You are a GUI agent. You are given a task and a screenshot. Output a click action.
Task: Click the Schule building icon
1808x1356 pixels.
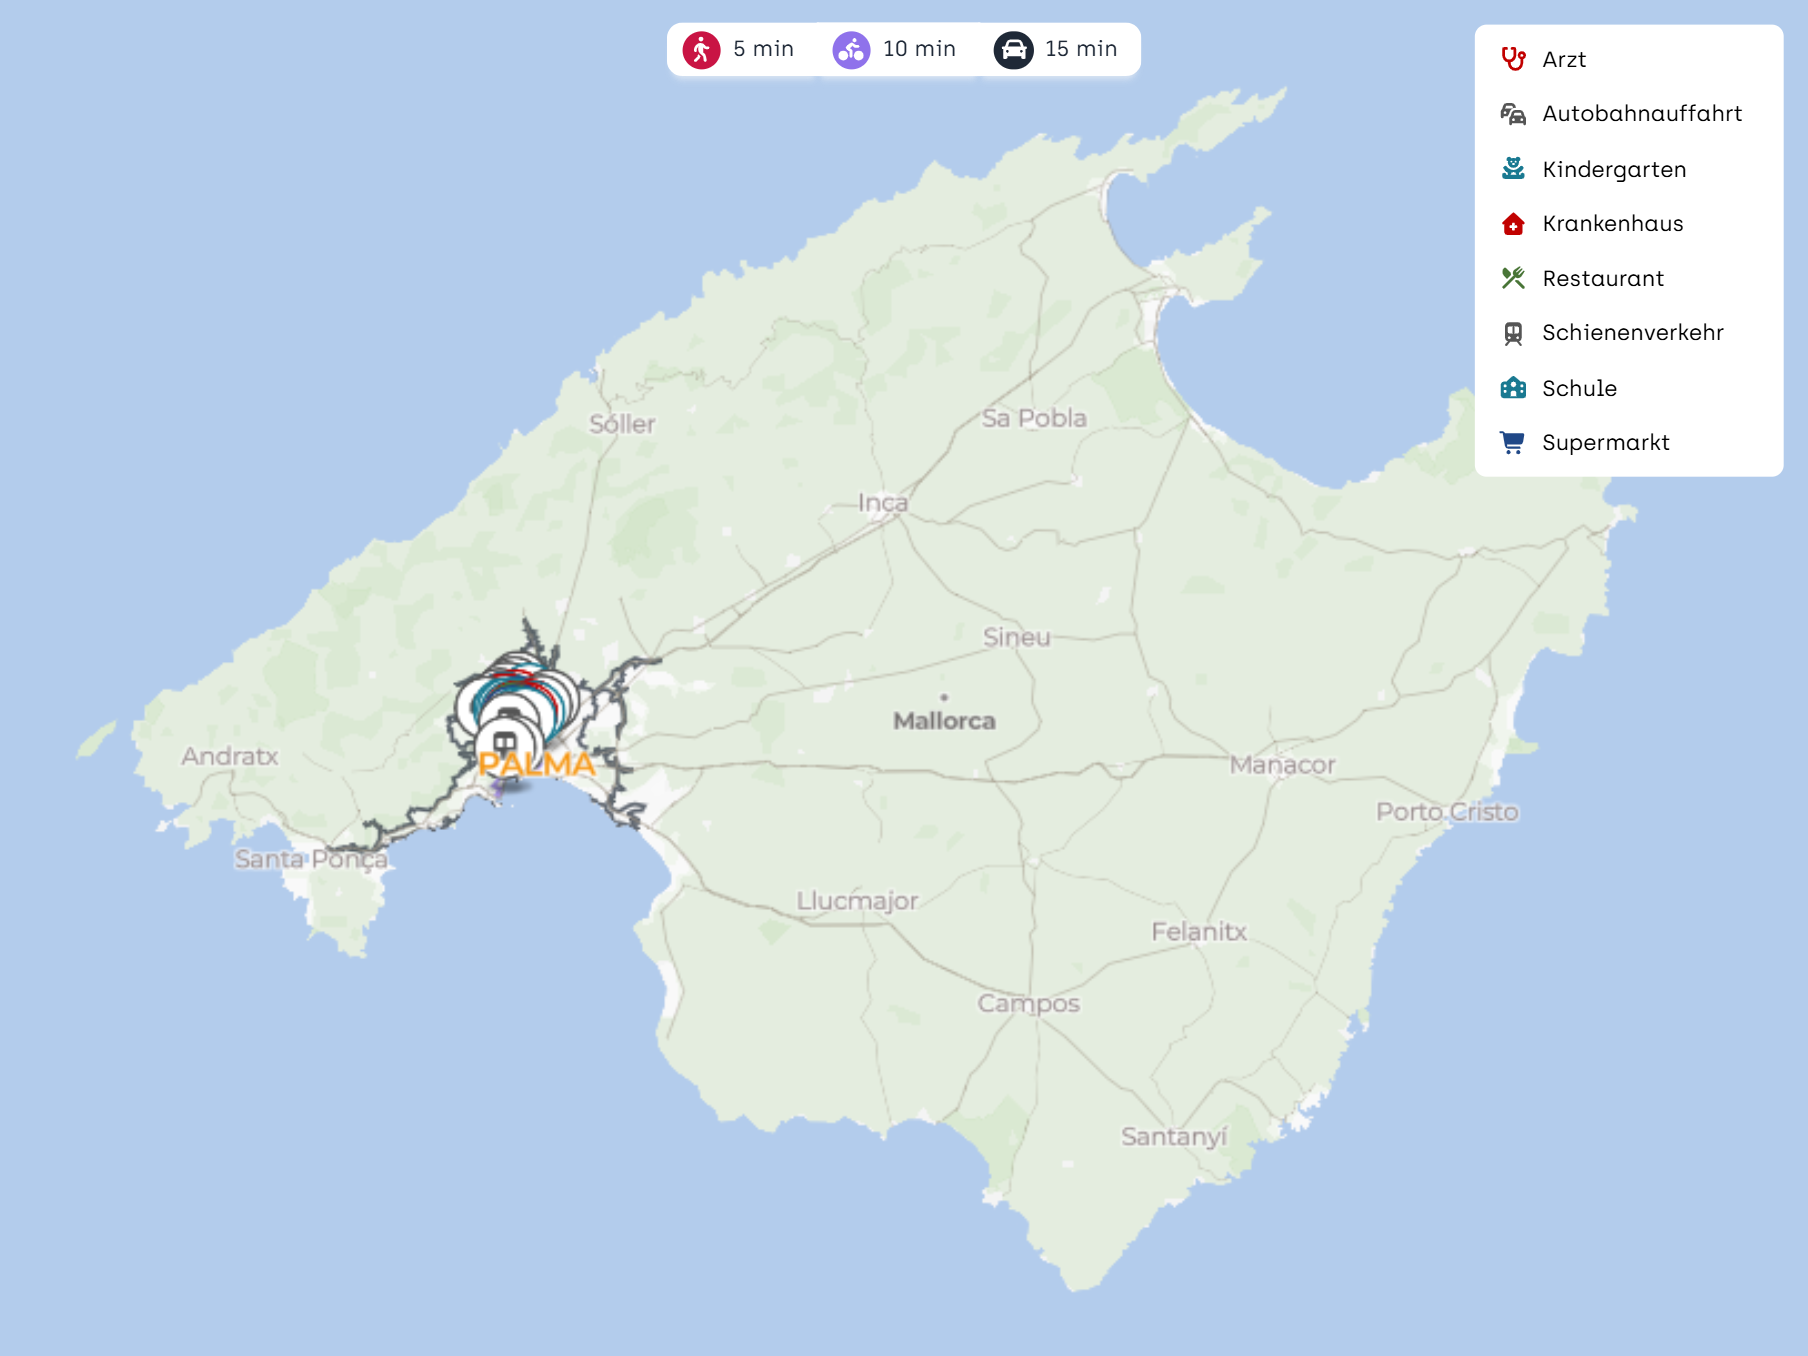(1513, 388)
